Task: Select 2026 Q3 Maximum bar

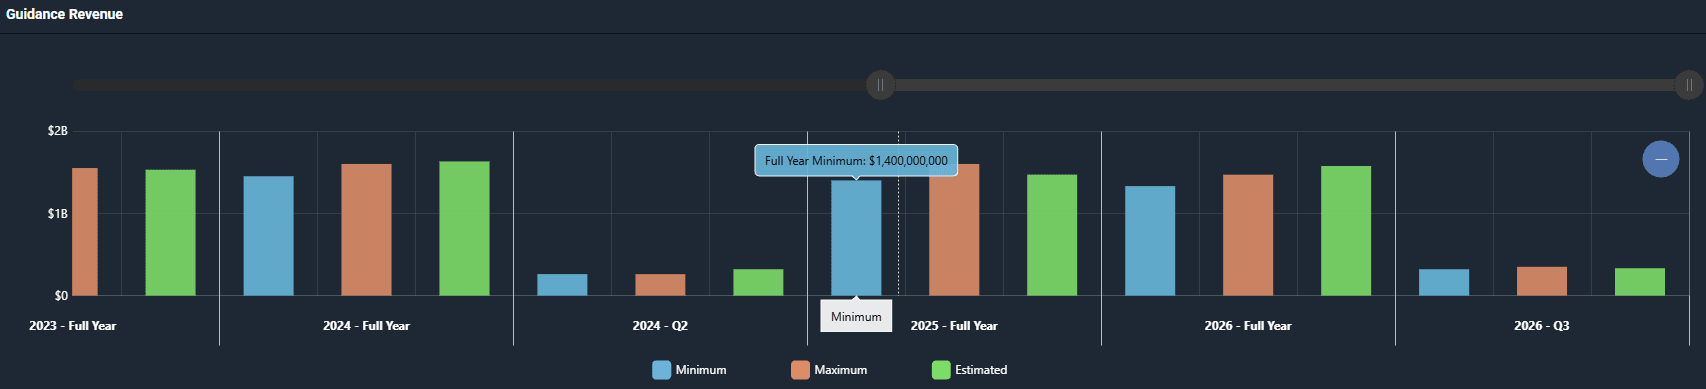Action: point(1542,281)
